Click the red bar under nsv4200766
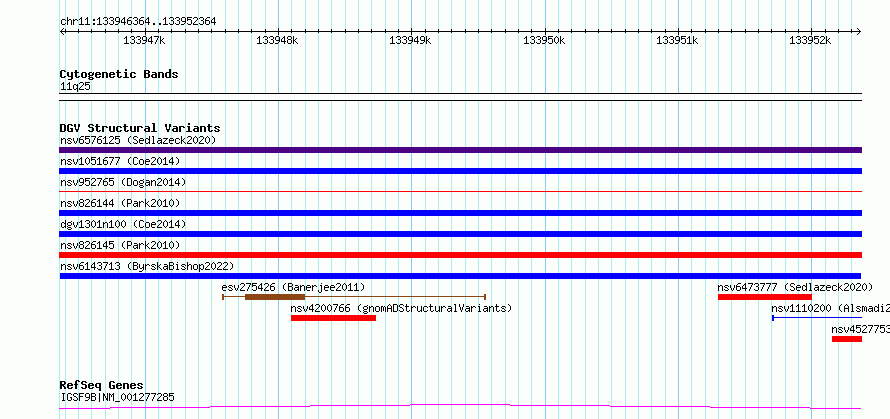890x419 pixels. [x=333, y=318]
